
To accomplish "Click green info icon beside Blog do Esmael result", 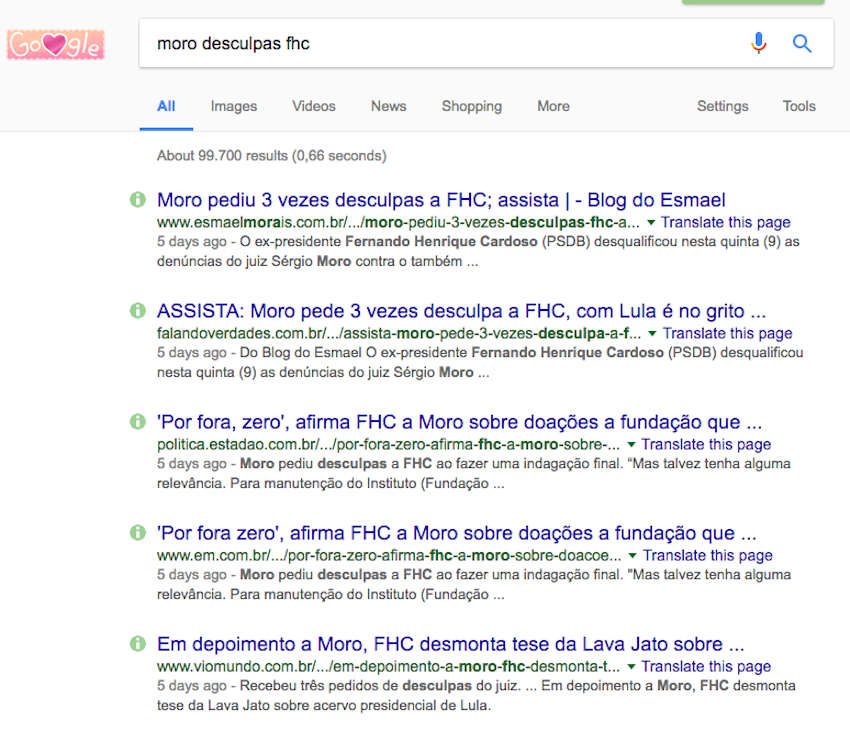I will point(138,200).
